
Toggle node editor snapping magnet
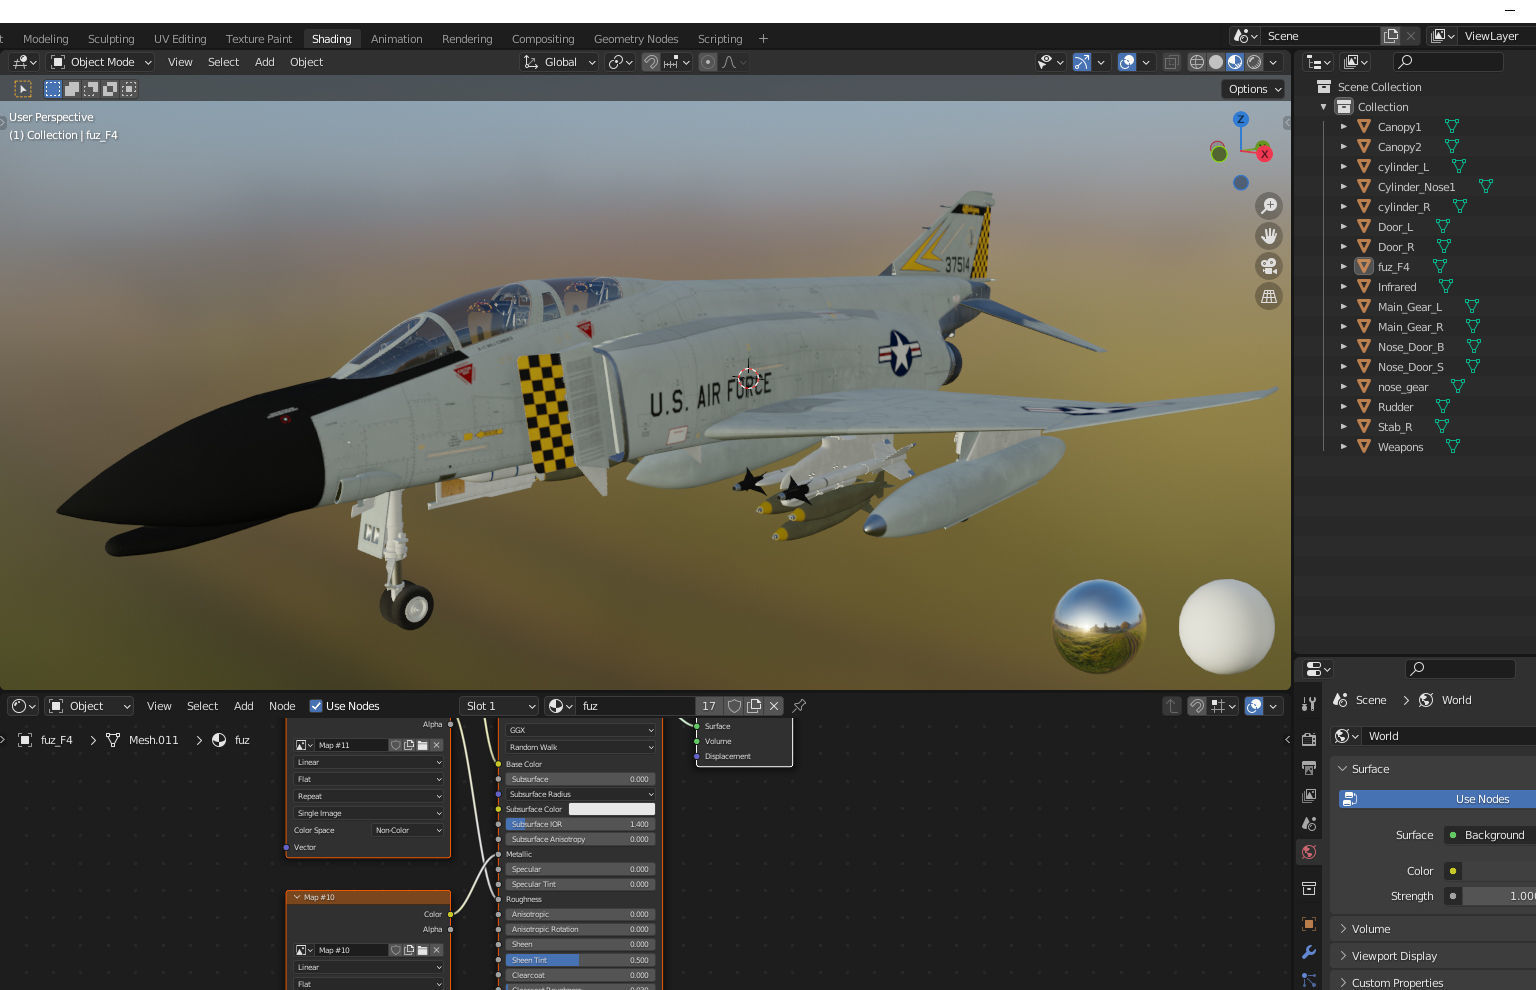point(1197,706)
